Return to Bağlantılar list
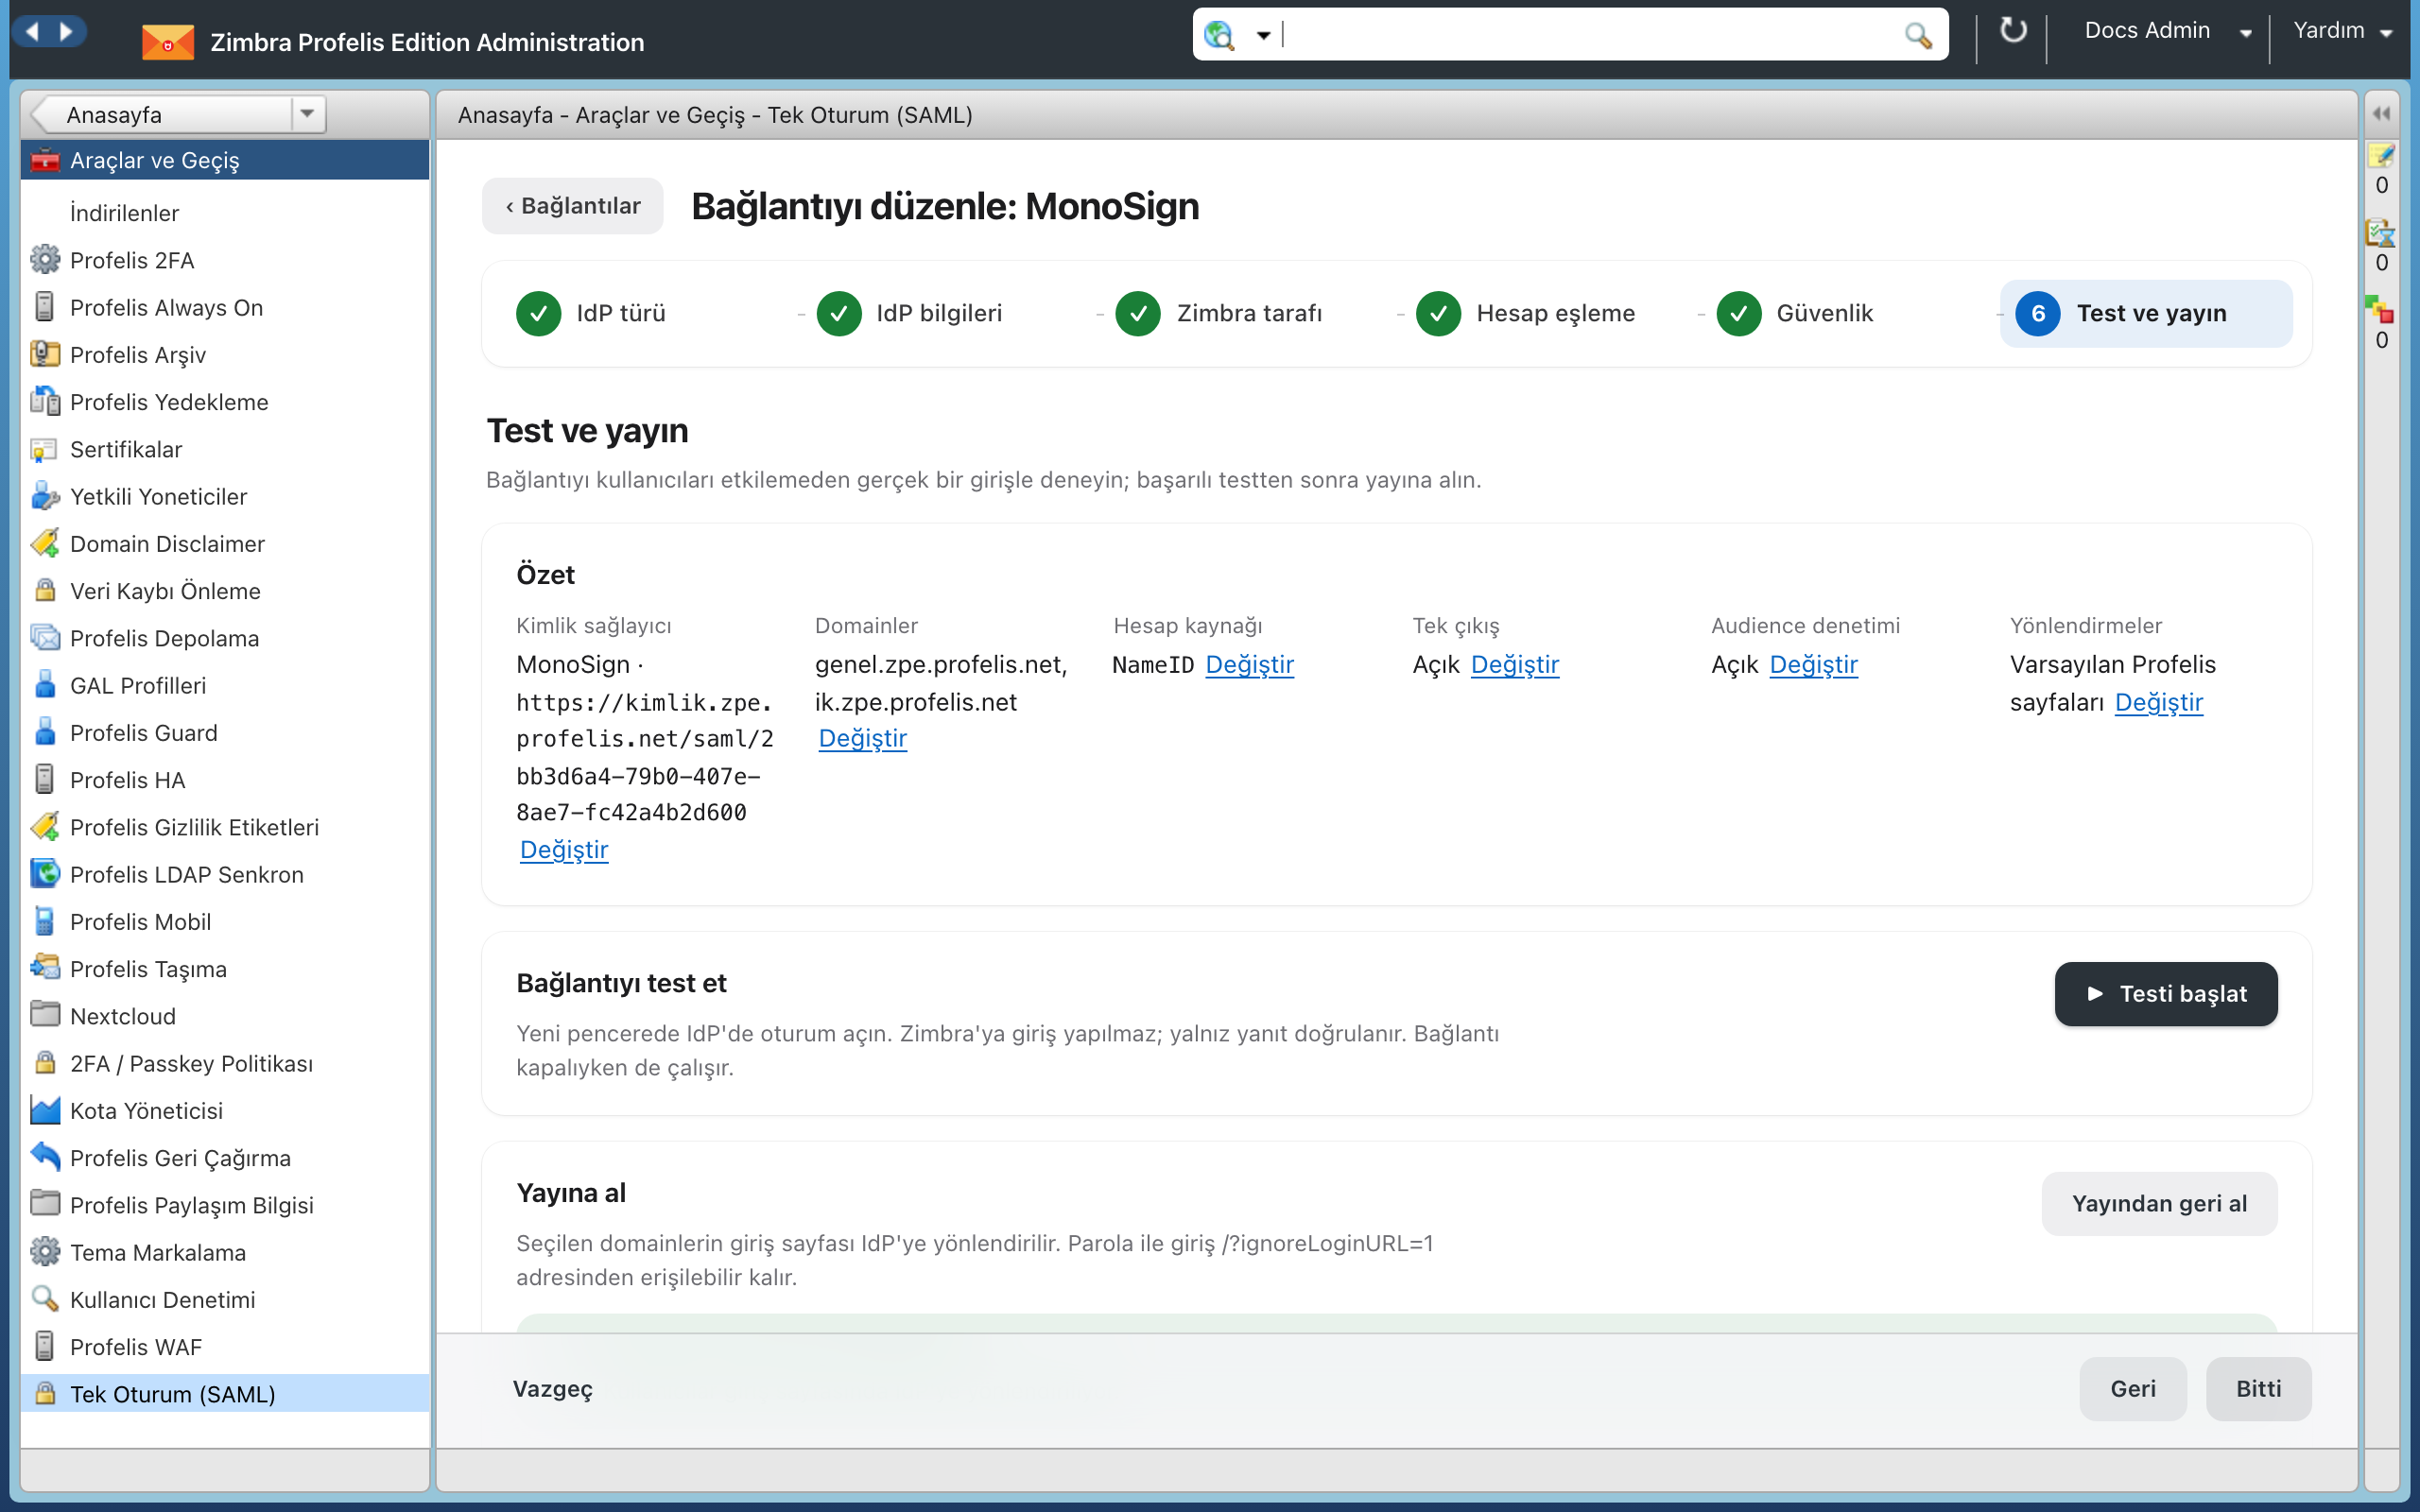 [x=572, y=206]
